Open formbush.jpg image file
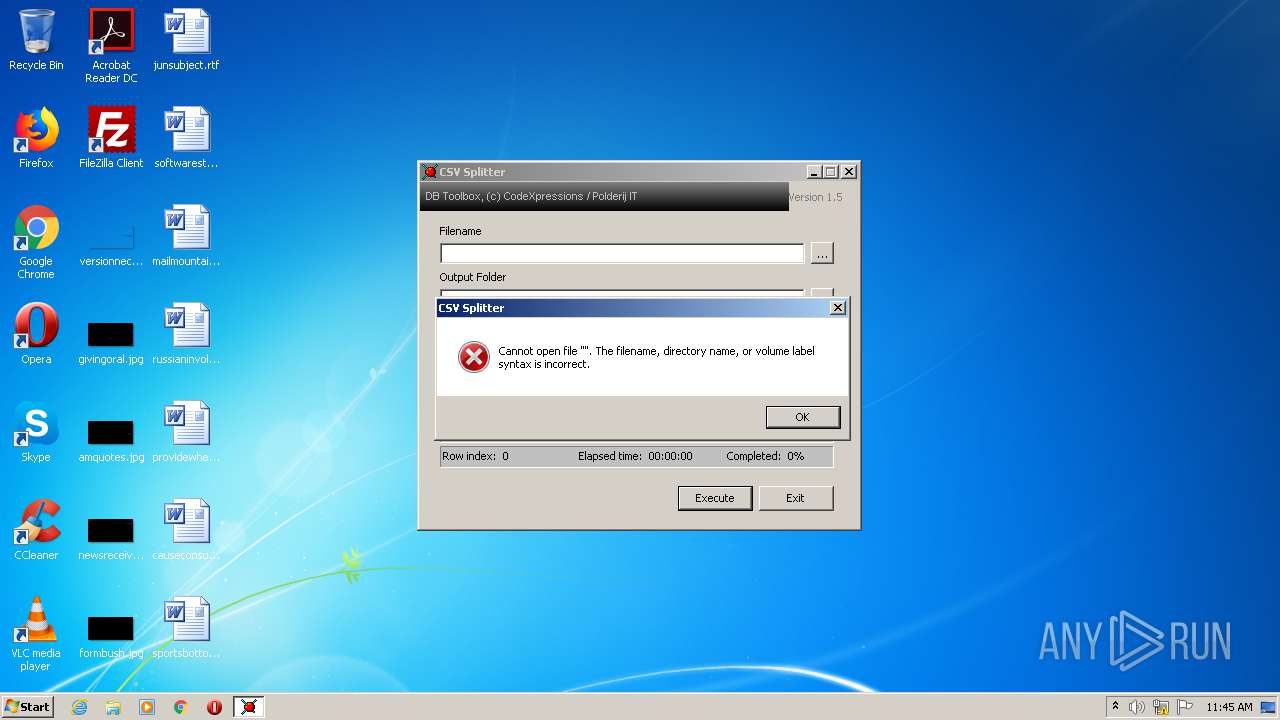Viewport: 1280px width, 720px height. pyautogui.click(x=111, y=636)
